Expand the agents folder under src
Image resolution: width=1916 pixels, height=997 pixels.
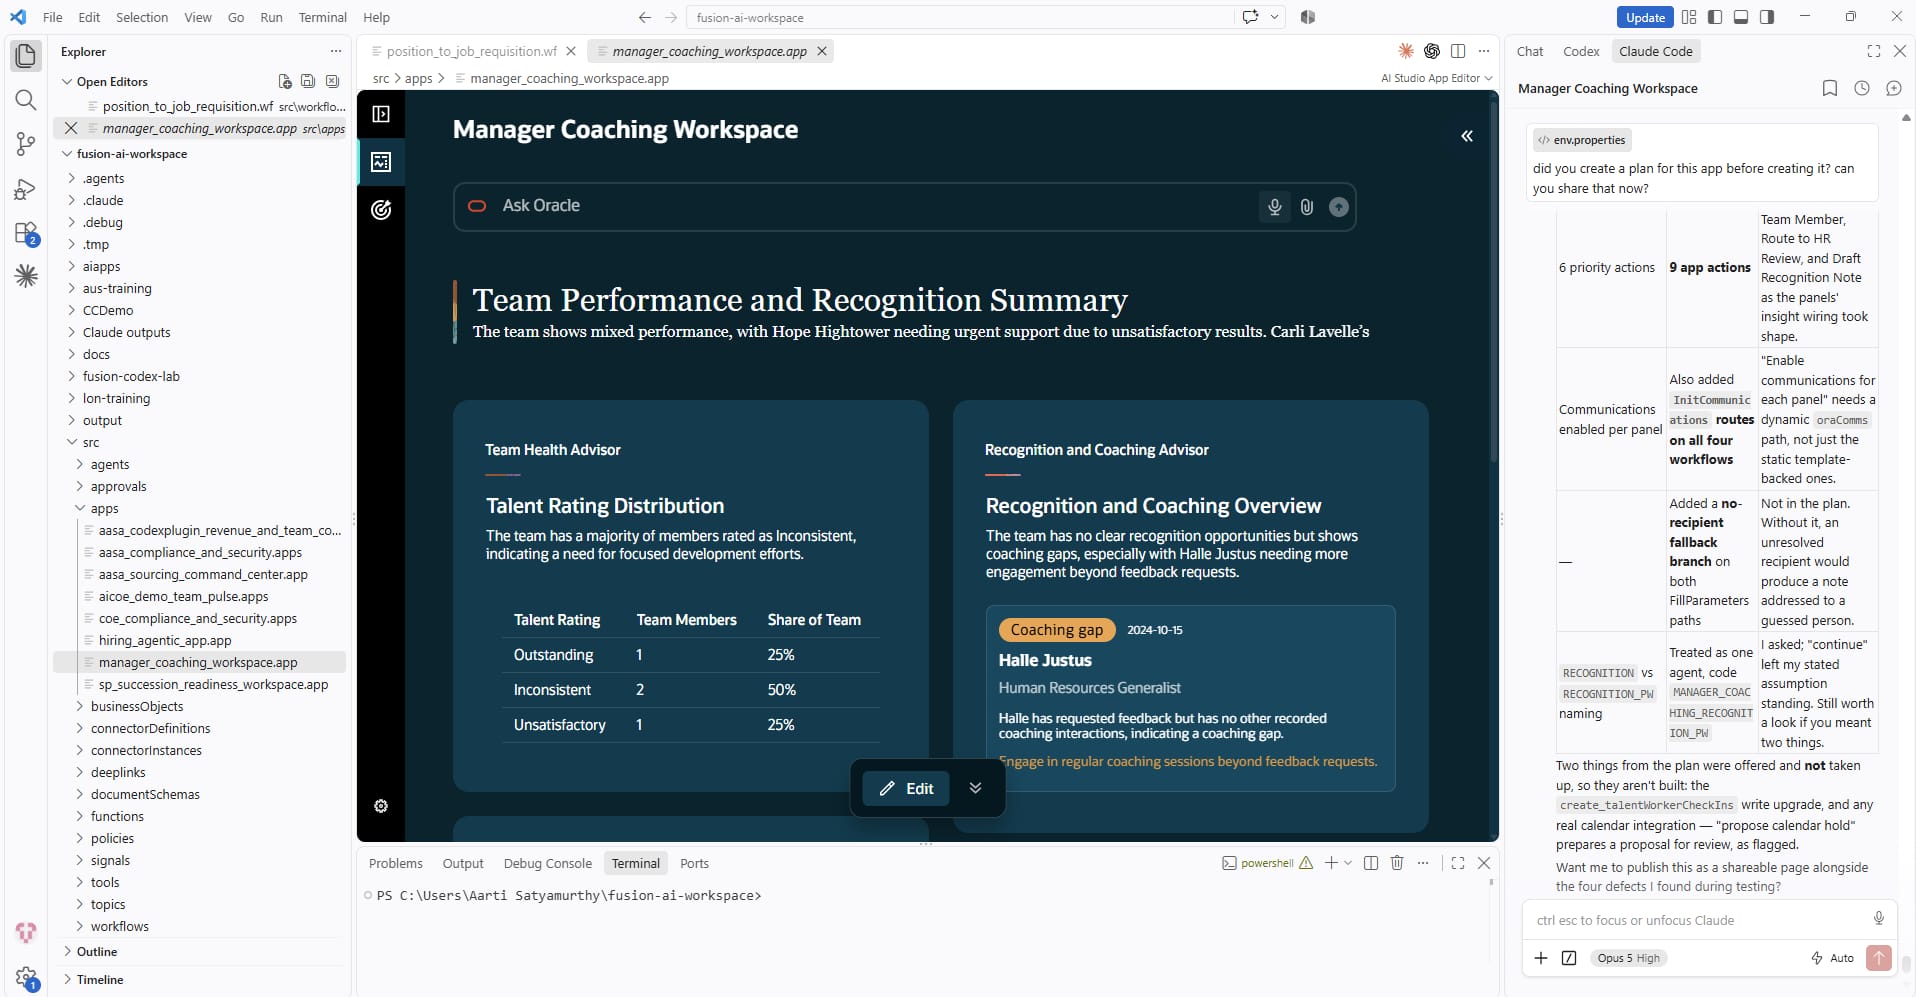click(80, 465)
